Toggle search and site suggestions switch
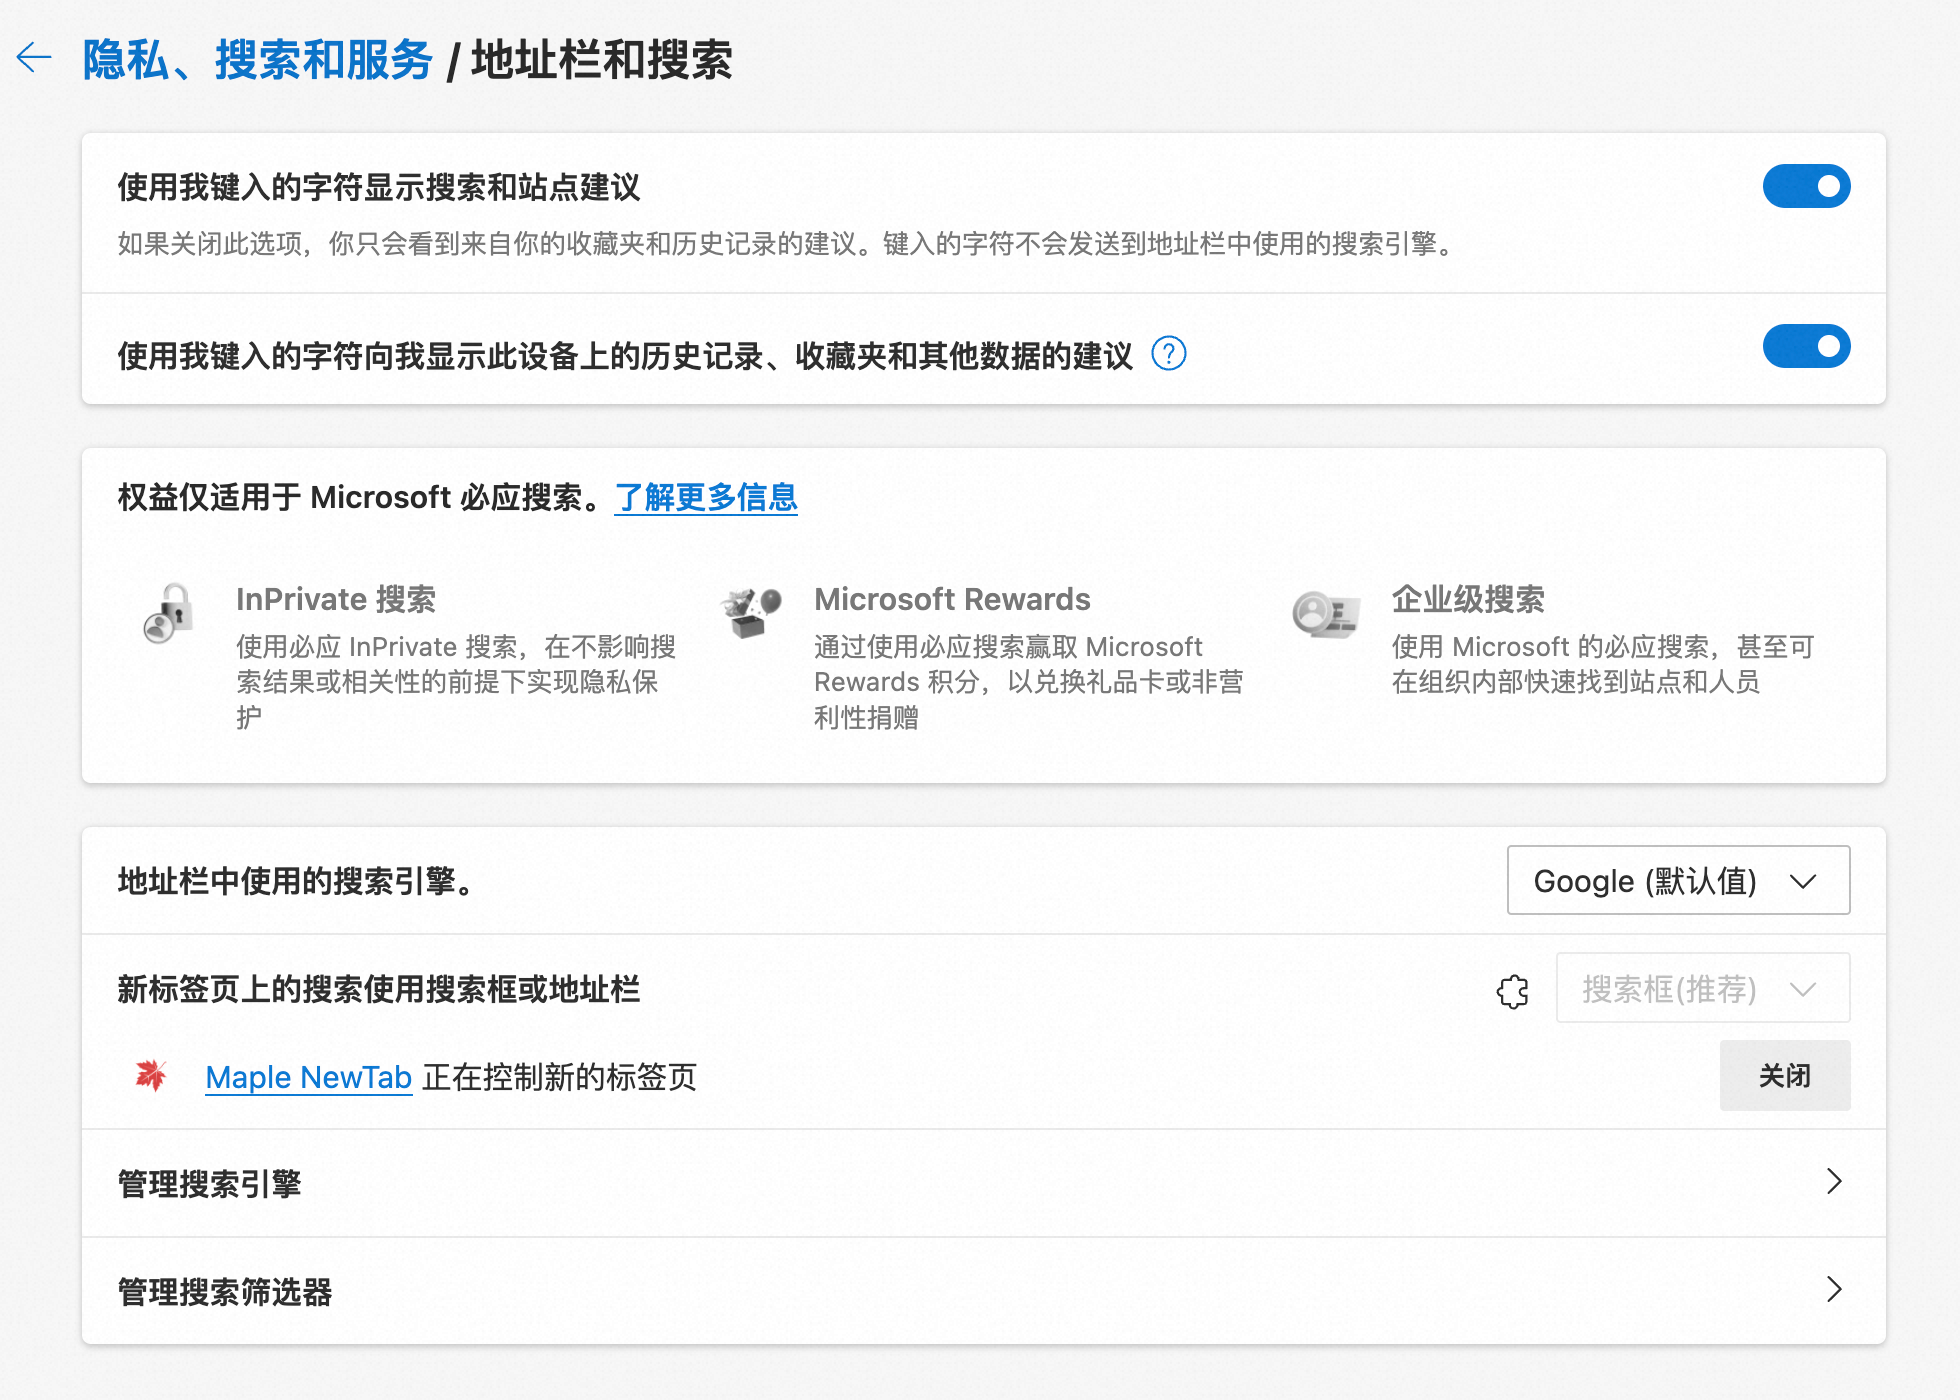 [x=1805, y=187]
